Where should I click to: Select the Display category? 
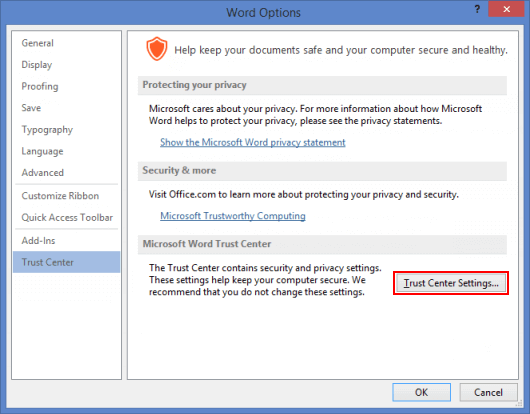(x=67, y=65)
